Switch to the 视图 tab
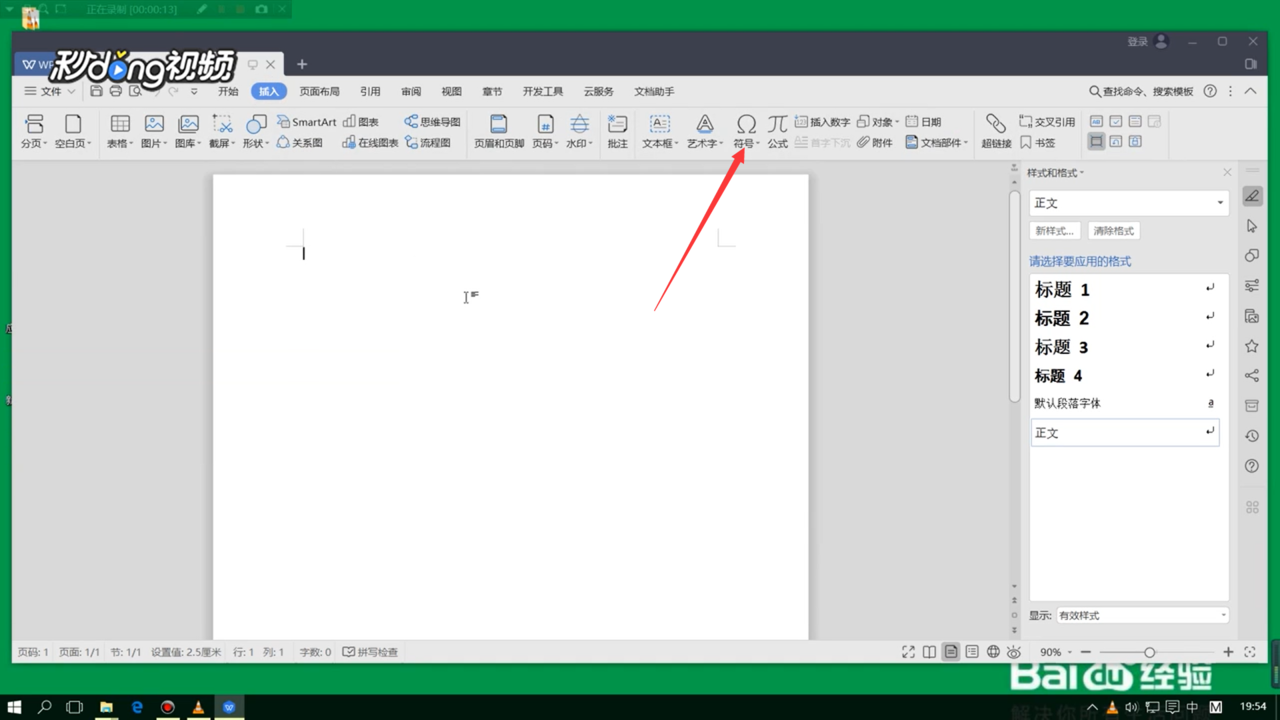 (x=452, y=91)
